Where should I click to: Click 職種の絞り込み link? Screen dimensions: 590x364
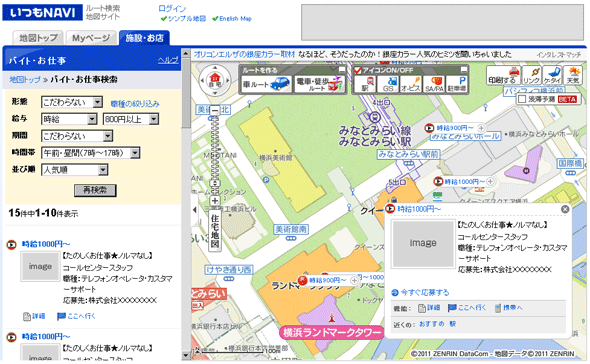tap(135, 104)
